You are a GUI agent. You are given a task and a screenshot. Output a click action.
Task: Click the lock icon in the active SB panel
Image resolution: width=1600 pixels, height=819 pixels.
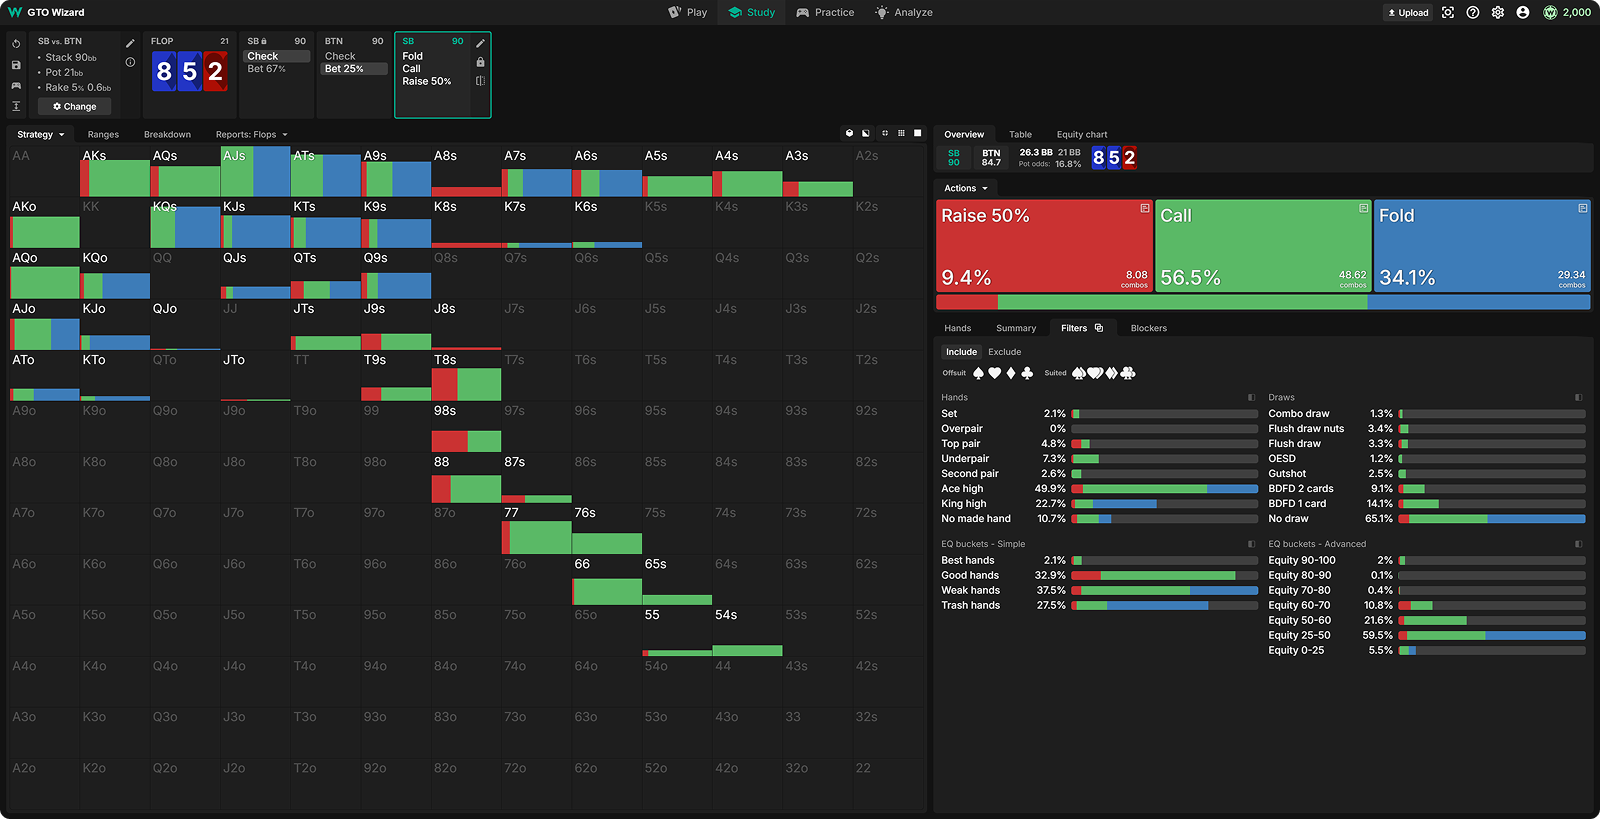tap(480, 62)
